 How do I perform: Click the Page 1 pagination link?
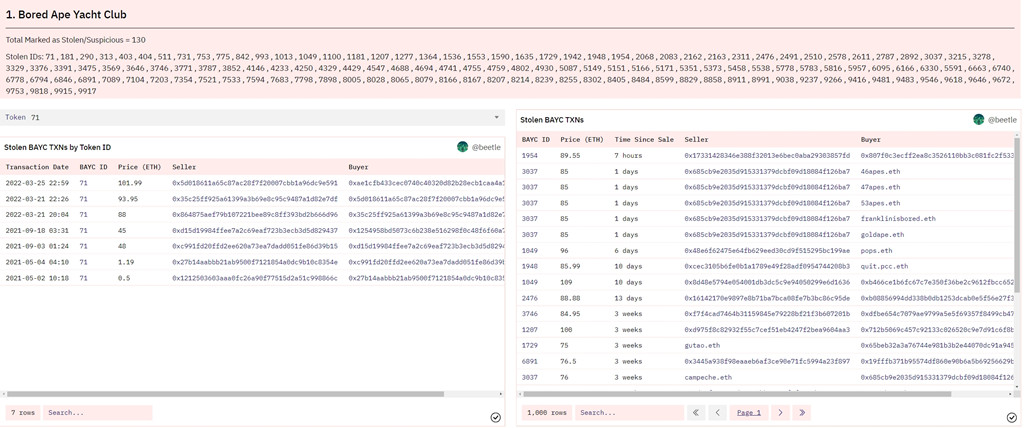[x=748, y=412]
